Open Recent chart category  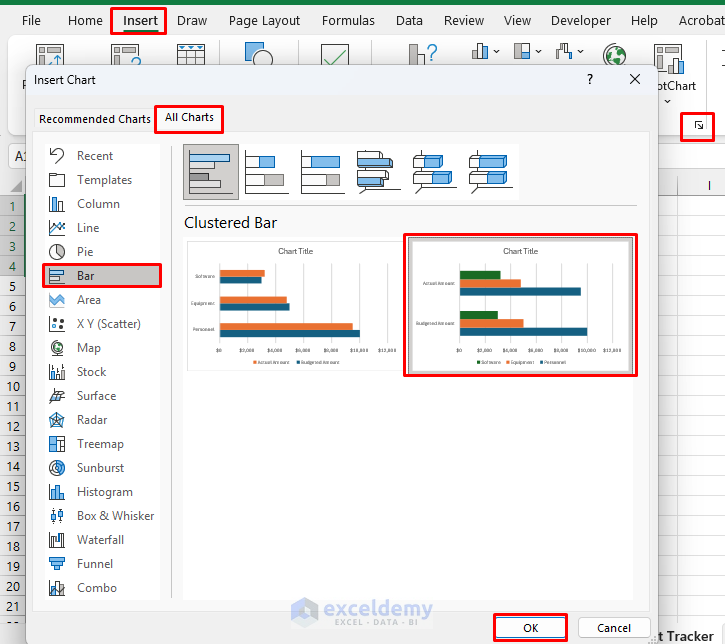pyautogui.click(x=103, y=156)
